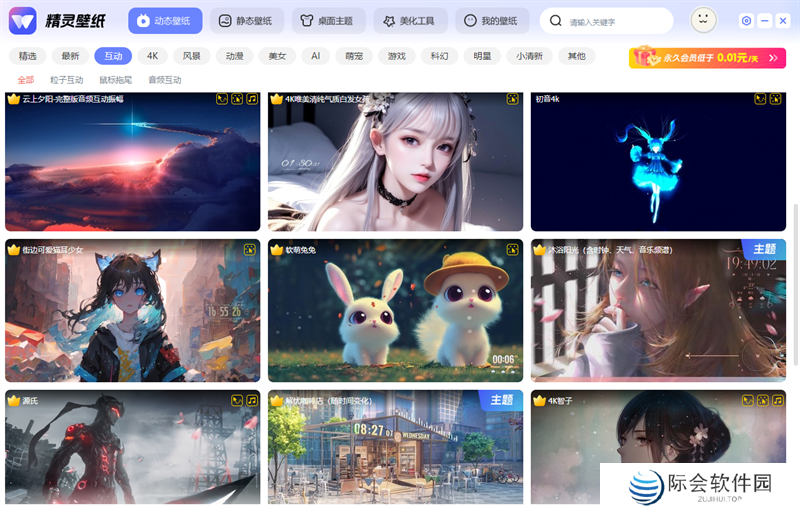Open the 桌面主题 tab
The width and height of the screenshot is (800, 513).
pos(328,21)
